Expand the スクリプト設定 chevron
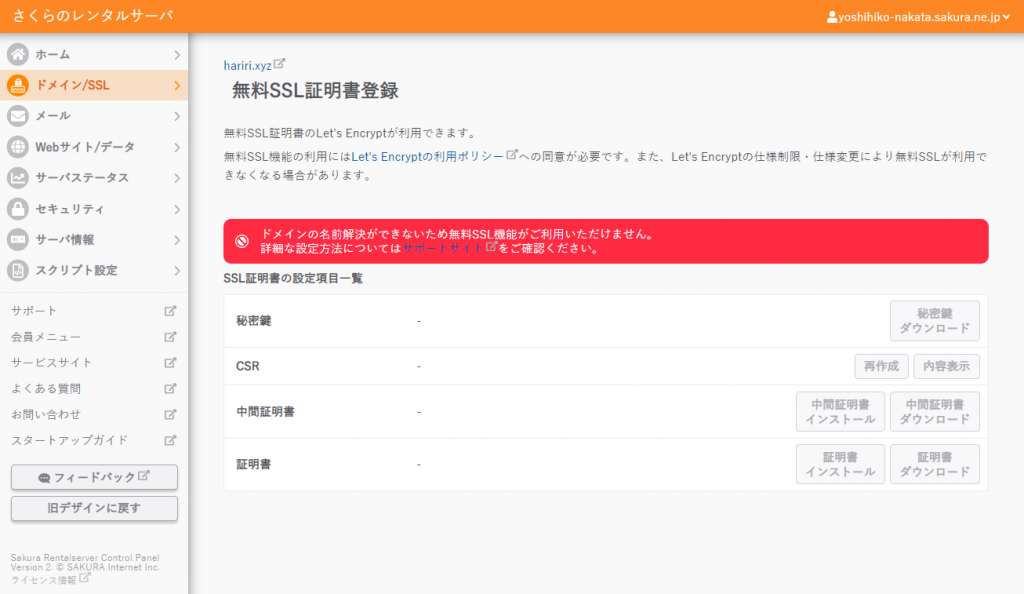Viewport: 1024px width, 594px height. click(177, 271)
